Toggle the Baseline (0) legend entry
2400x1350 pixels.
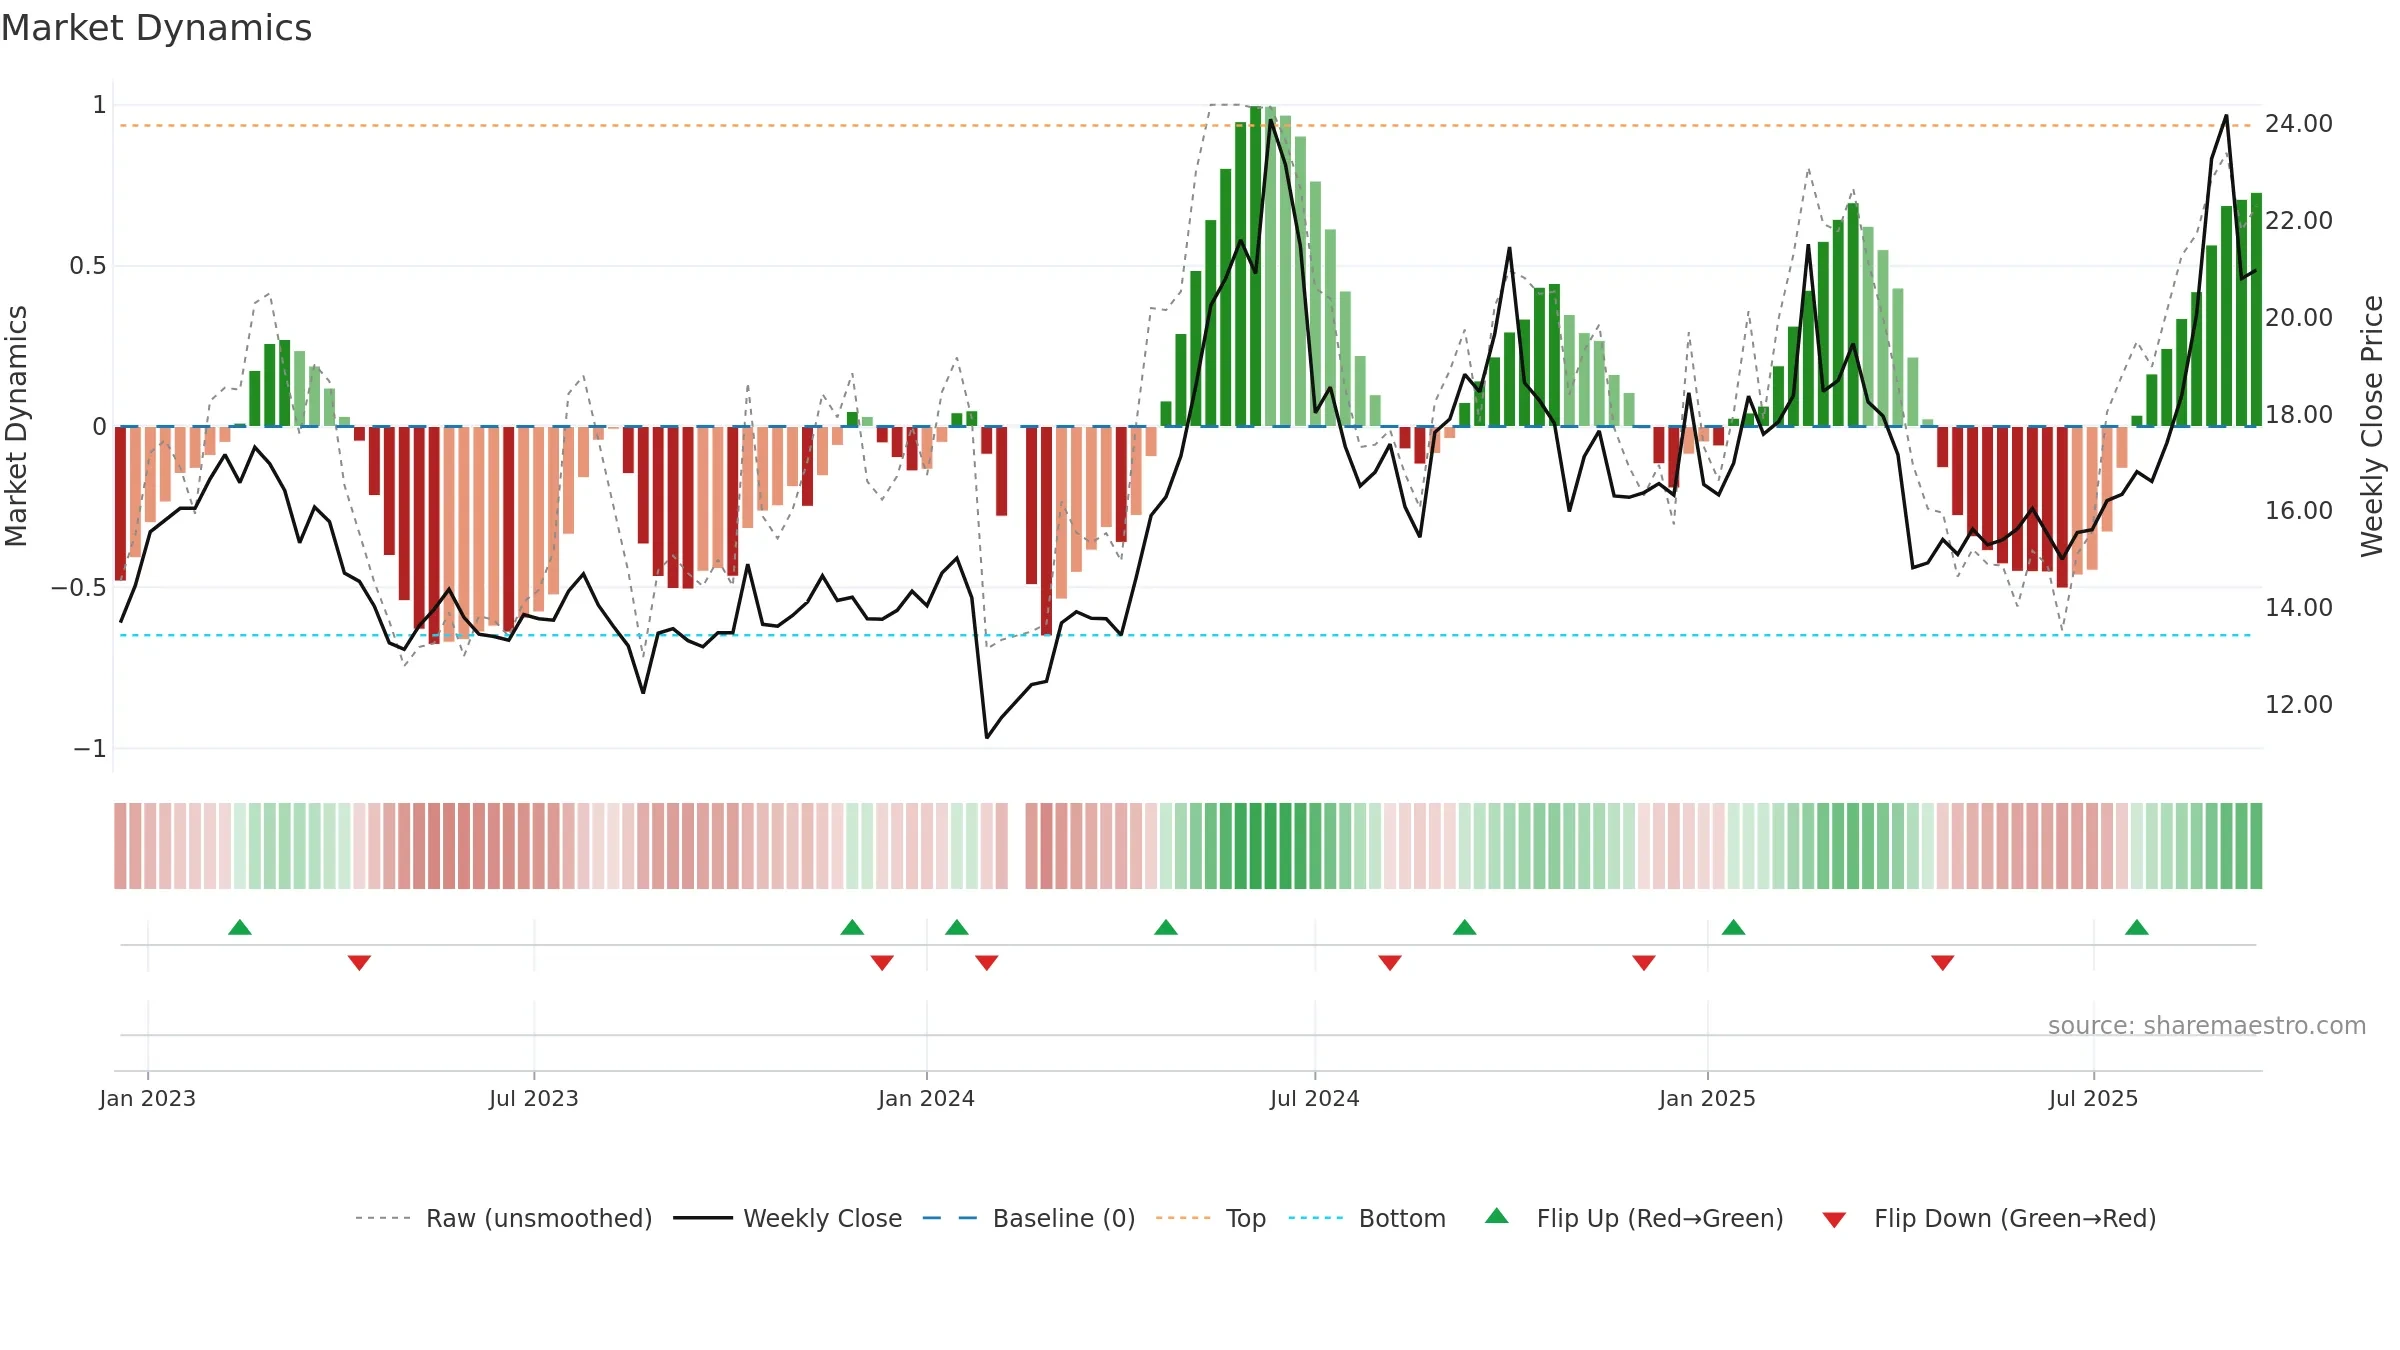point(1028,1218)
